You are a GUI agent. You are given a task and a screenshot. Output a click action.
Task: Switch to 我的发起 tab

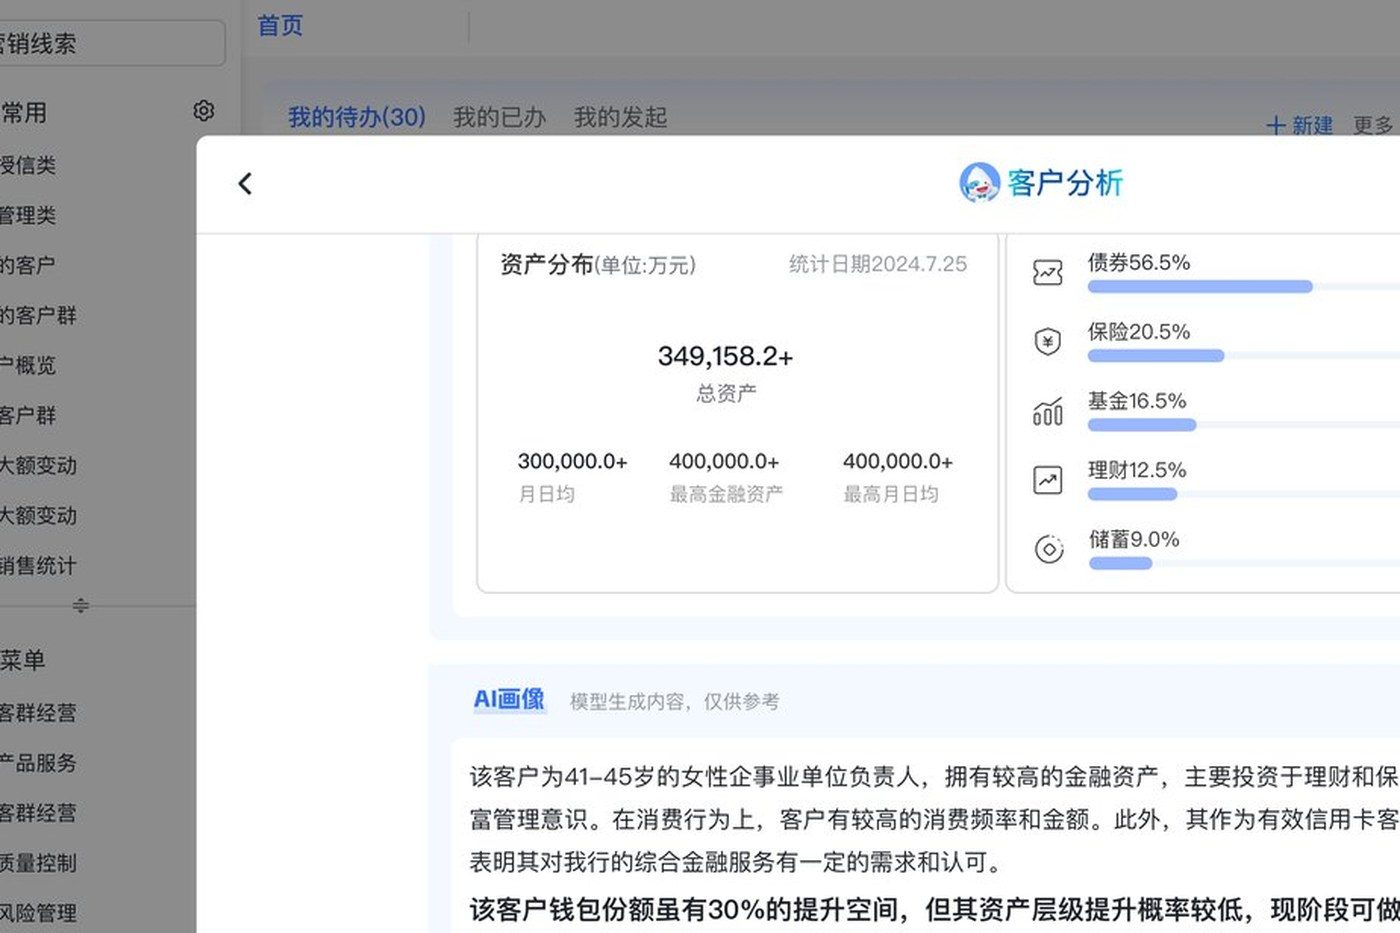point(620,117)
